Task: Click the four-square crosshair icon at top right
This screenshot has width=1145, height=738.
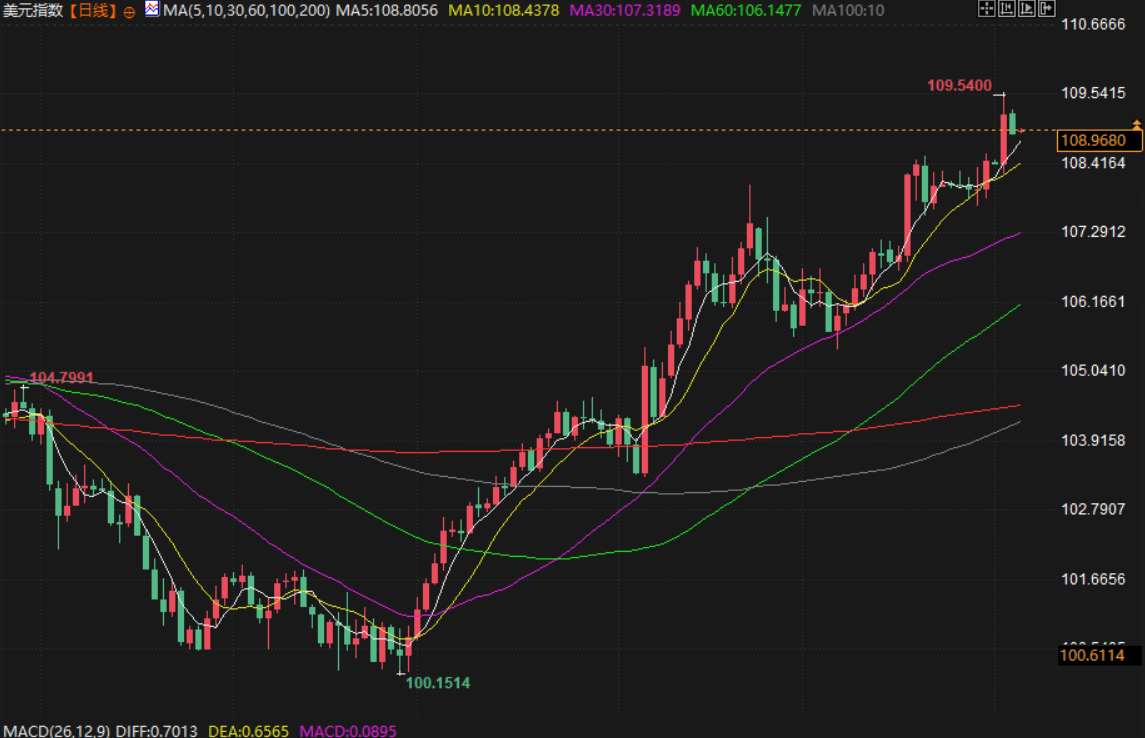Action: coord(986,9)
